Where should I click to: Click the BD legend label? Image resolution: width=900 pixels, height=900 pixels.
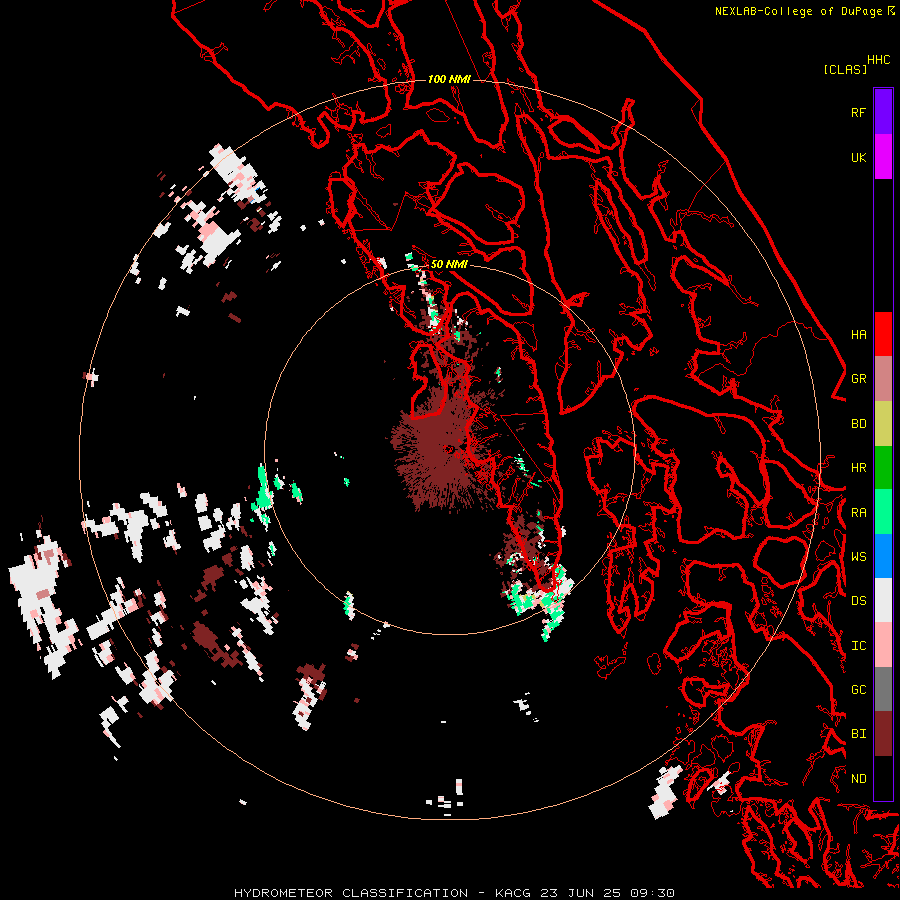tap(858, 424)
